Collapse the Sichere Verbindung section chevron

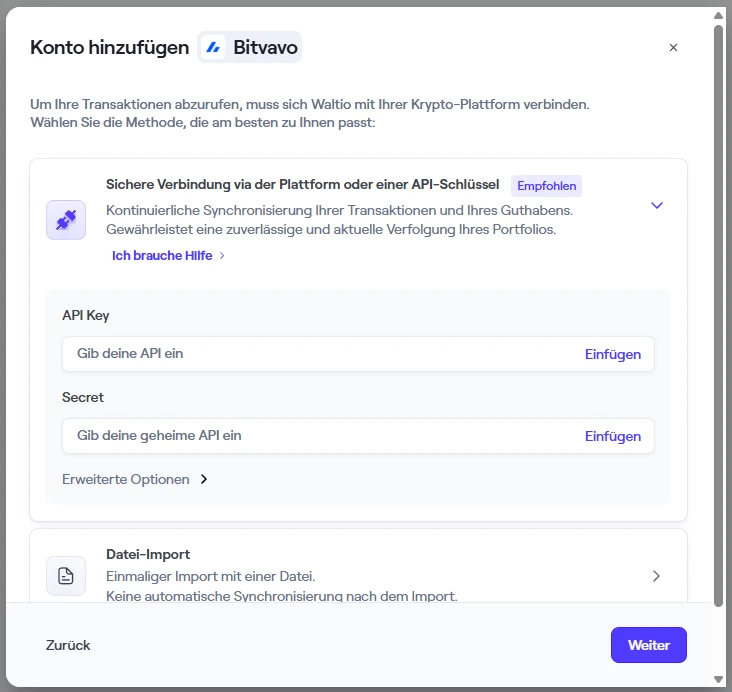[x=657, y=205]
